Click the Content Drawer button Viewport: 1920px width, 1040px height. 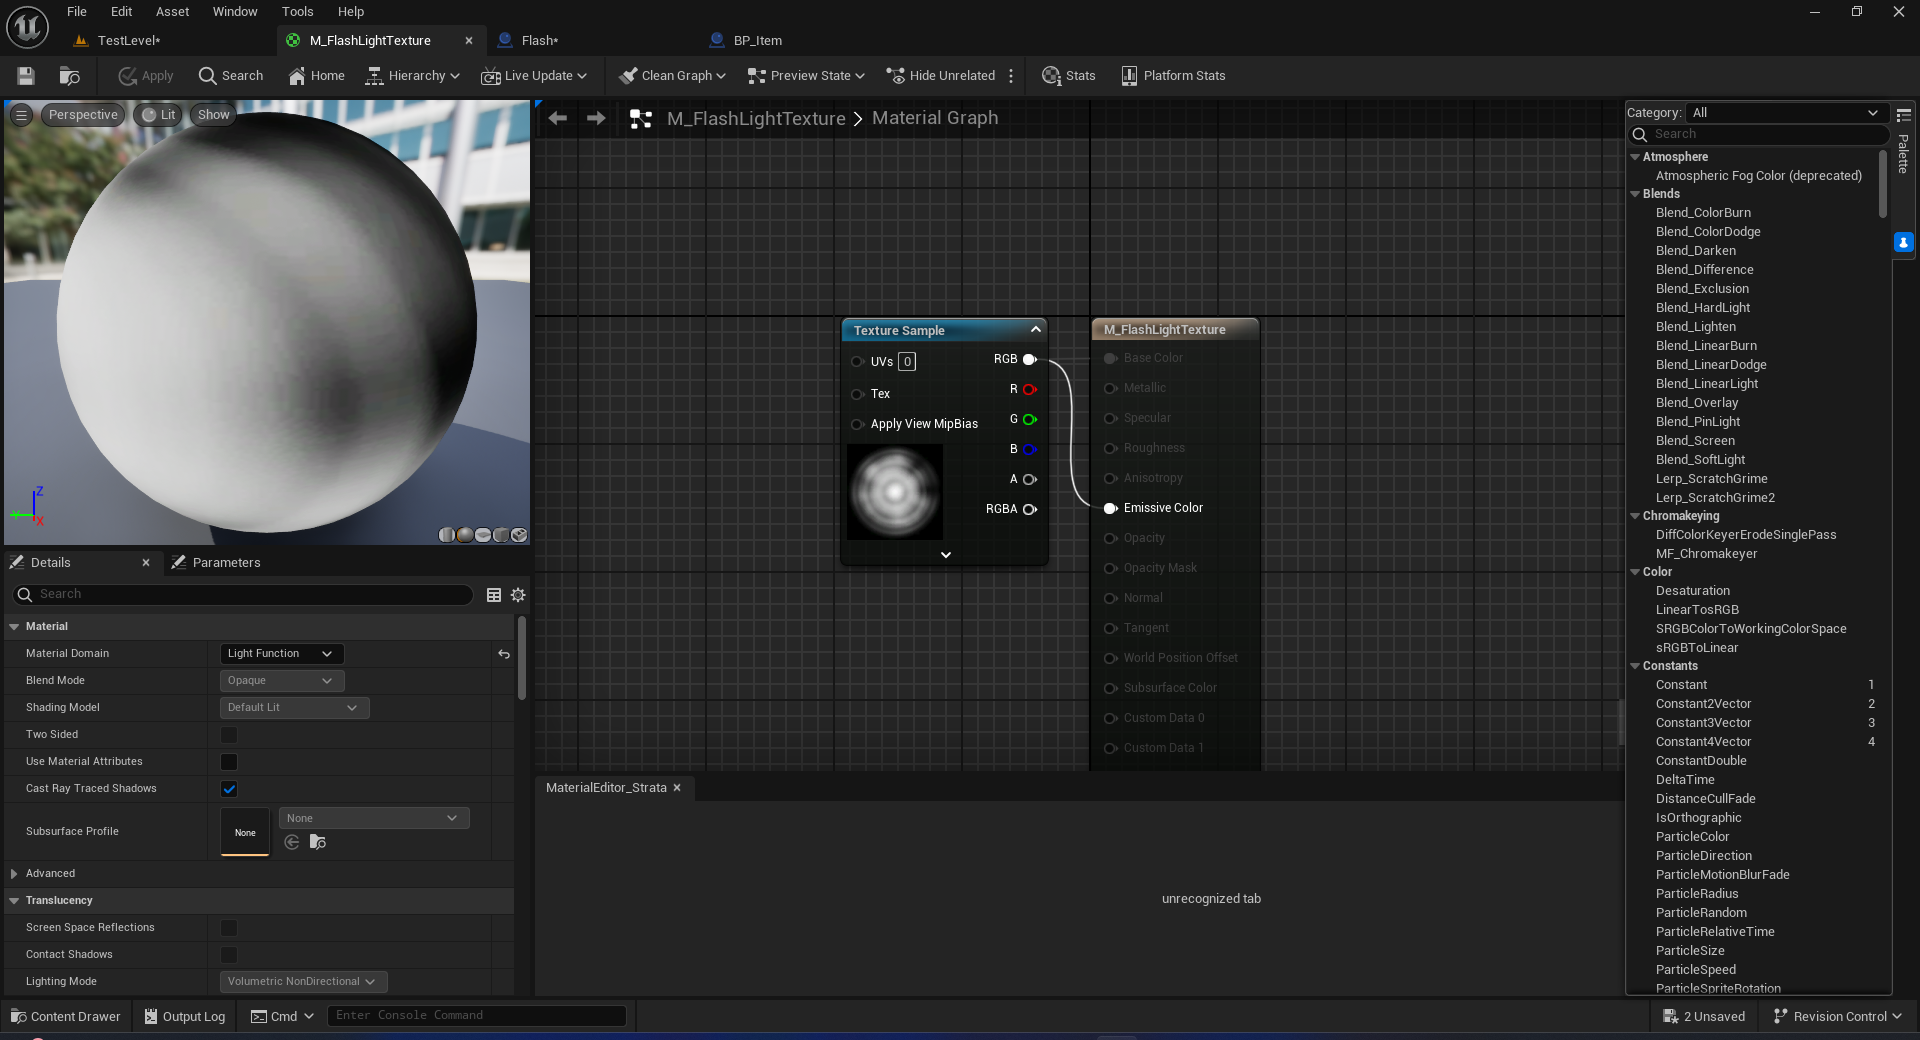(x=65, y=1017)
